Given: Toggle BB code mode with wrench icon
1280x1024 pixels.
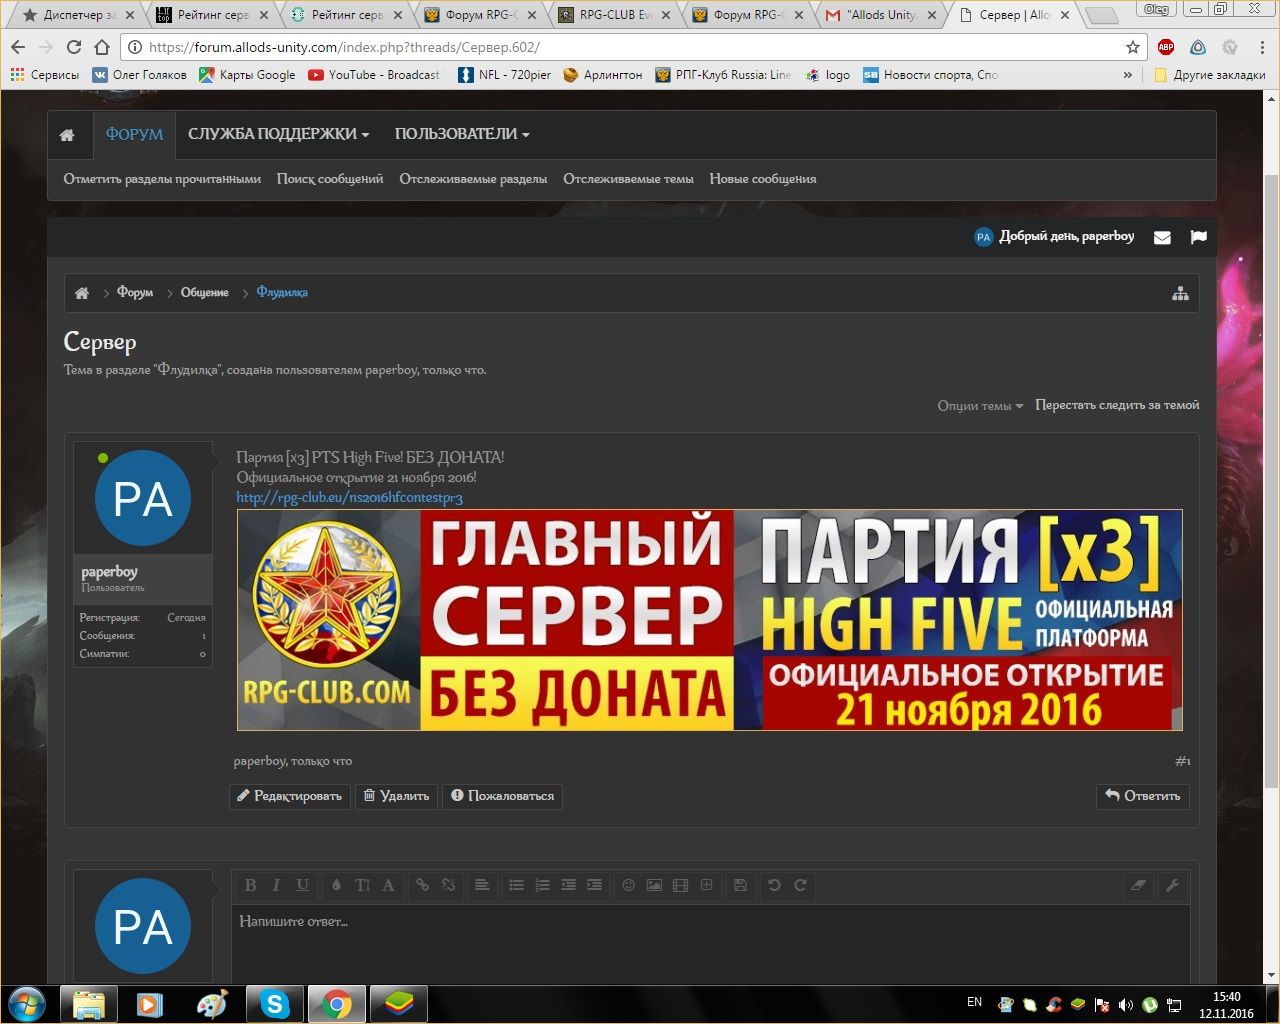Looking at the screenshot, I should [1172, 885].
